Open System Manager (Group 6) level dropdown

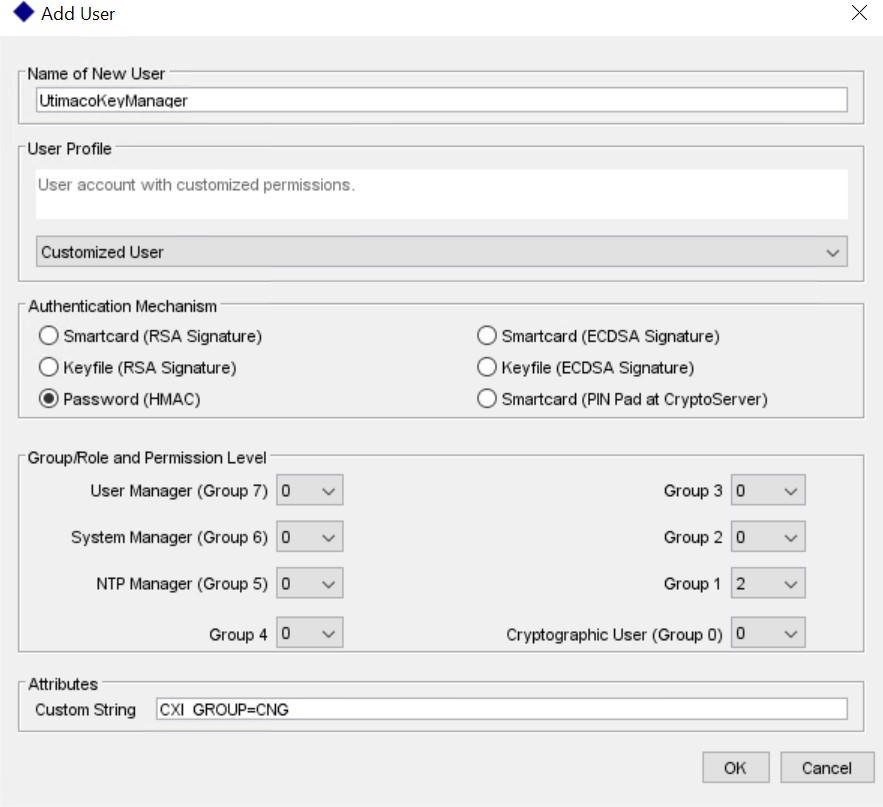[309, 537]
